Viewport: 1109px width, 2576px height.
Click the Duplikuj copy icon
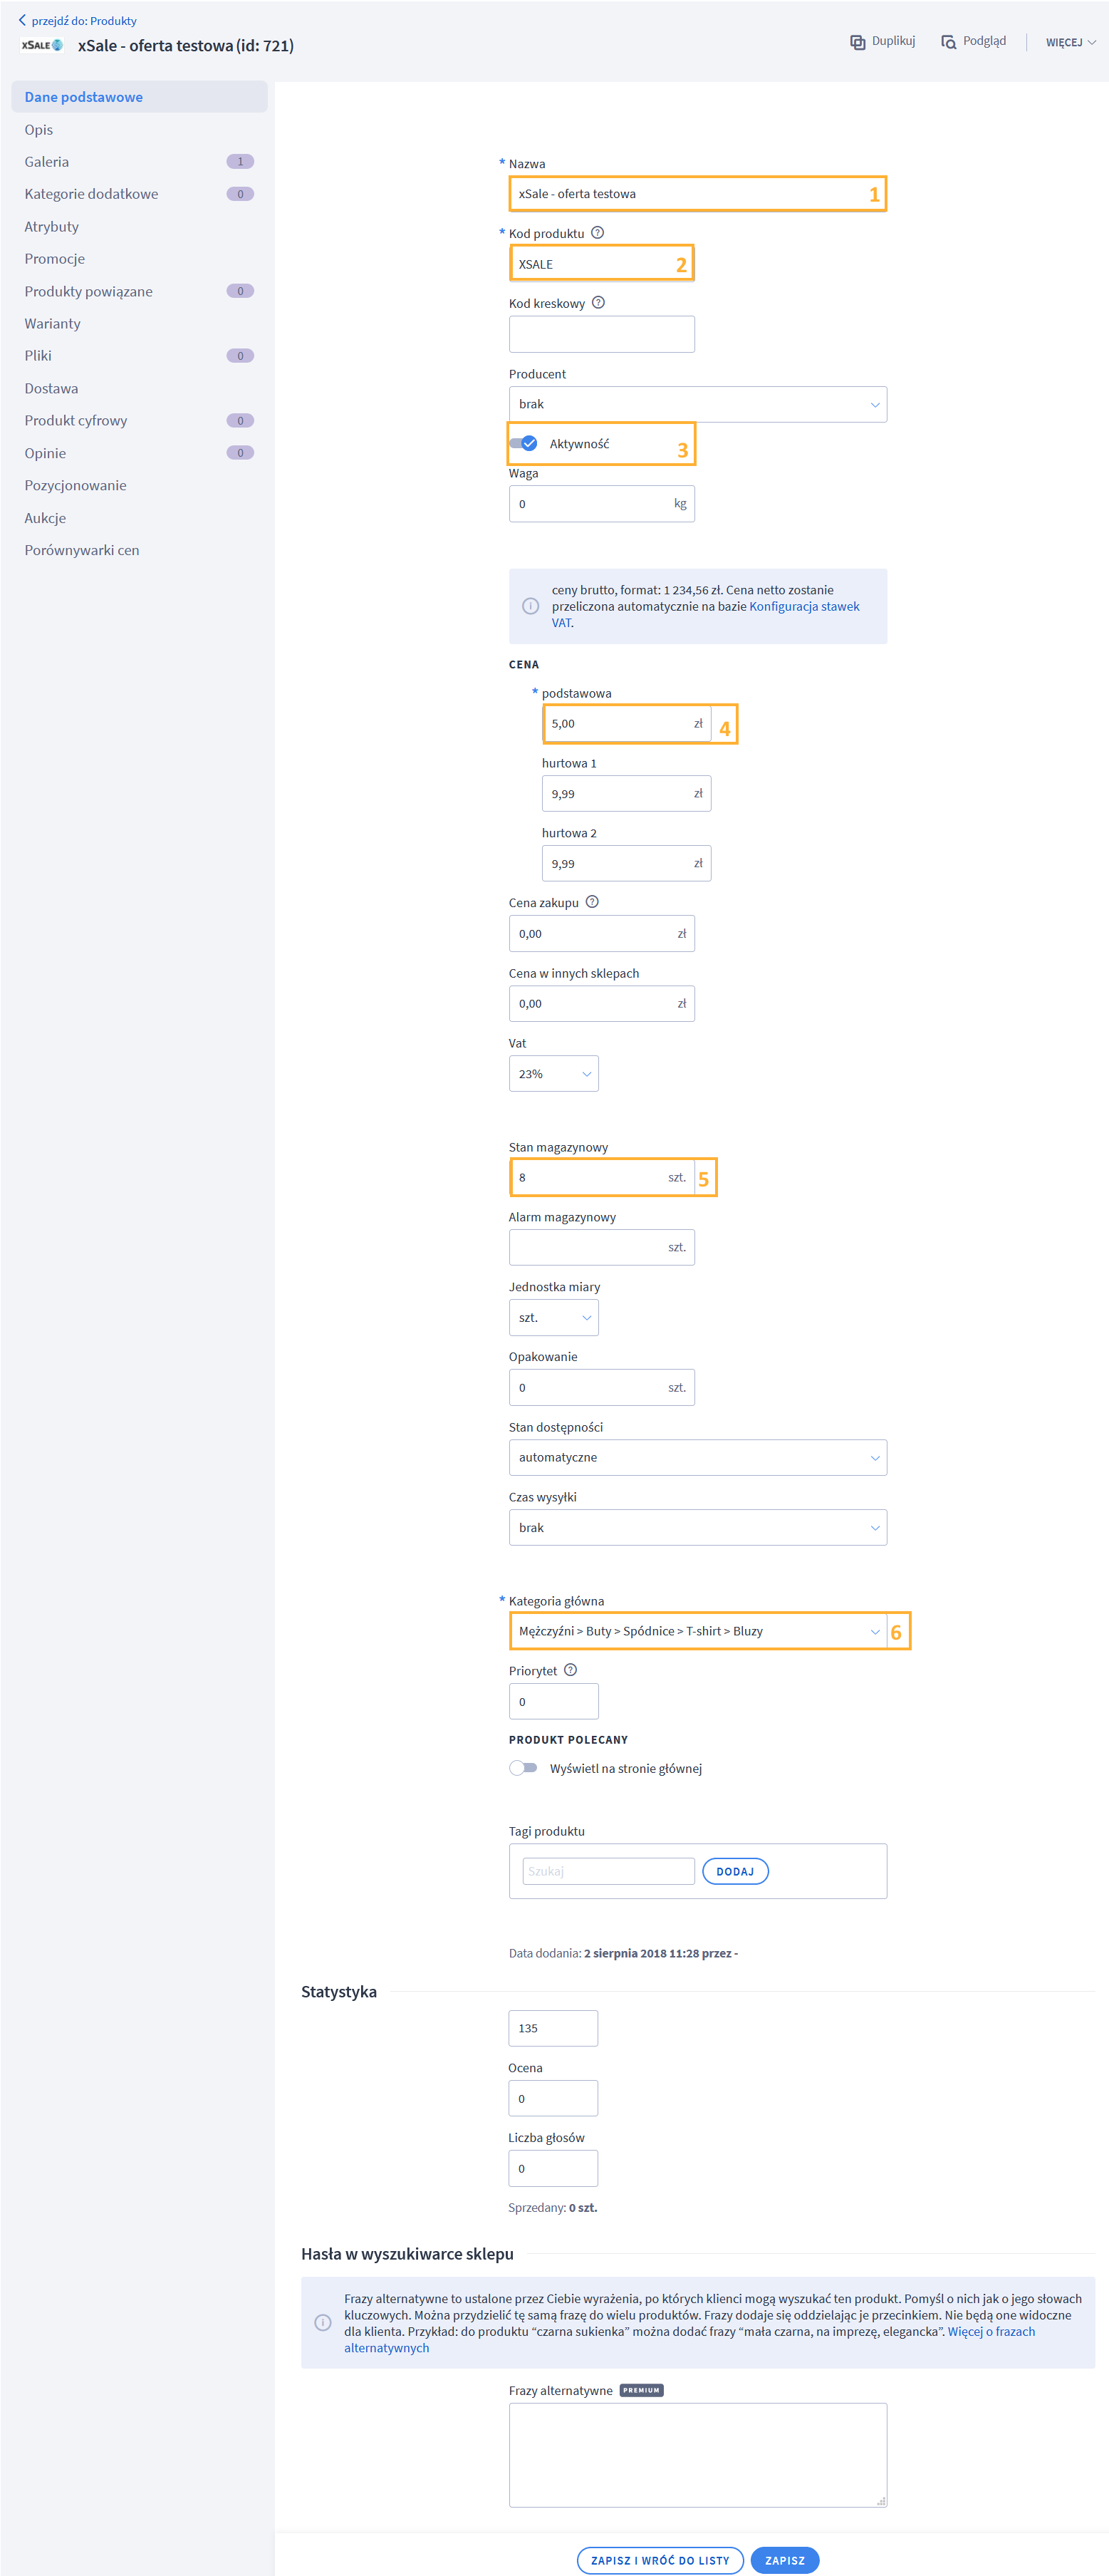(857, 42)
